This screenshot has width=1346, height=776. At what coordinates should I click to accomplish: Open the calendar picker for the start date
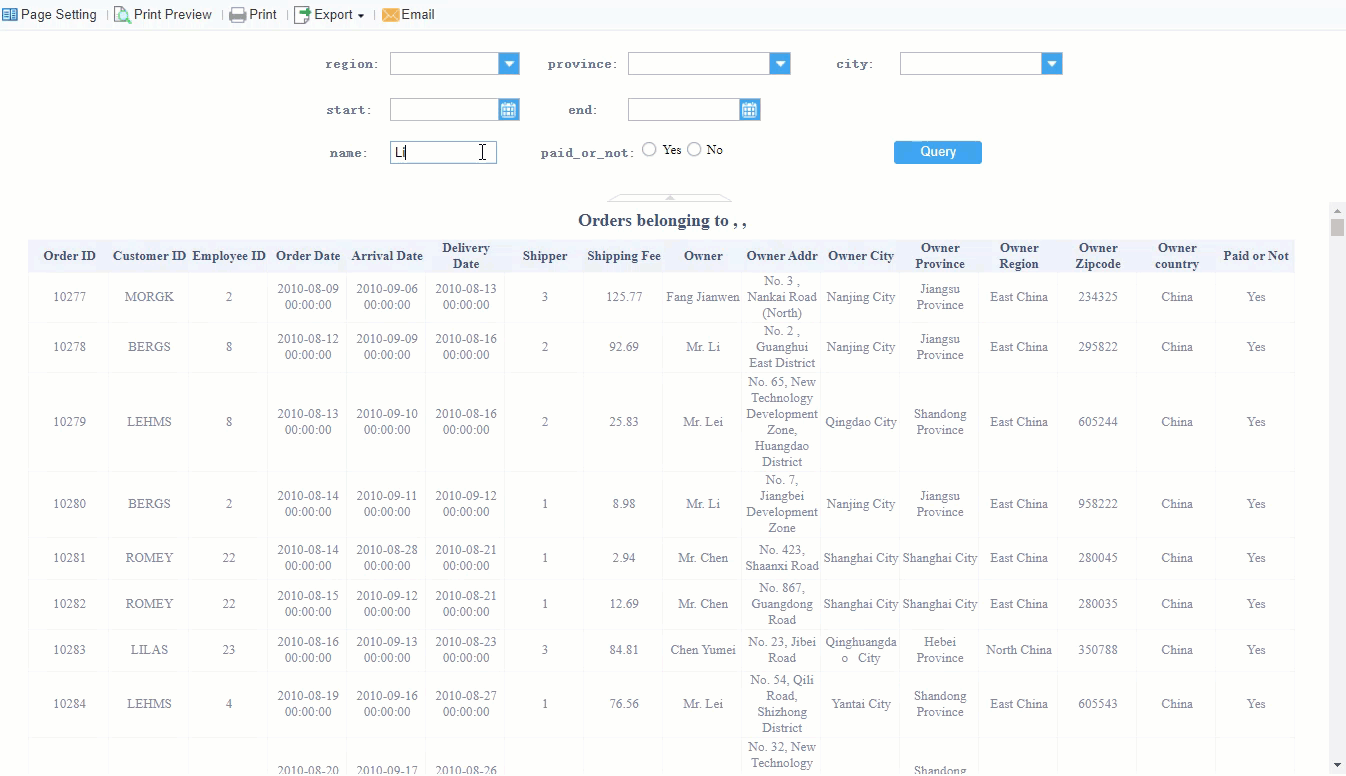[509, 109]
